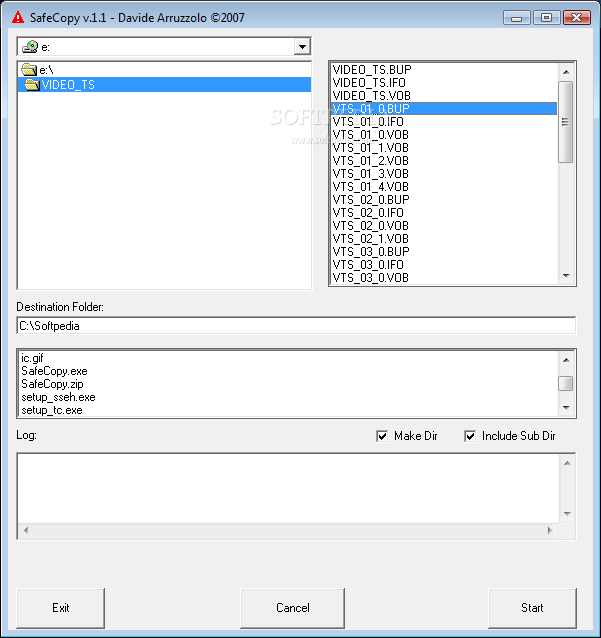Uncheck the Include Sub Dir checkbox
Image resolution: width=601 pixels, height=638 pixels.
[x=470, y=436]
